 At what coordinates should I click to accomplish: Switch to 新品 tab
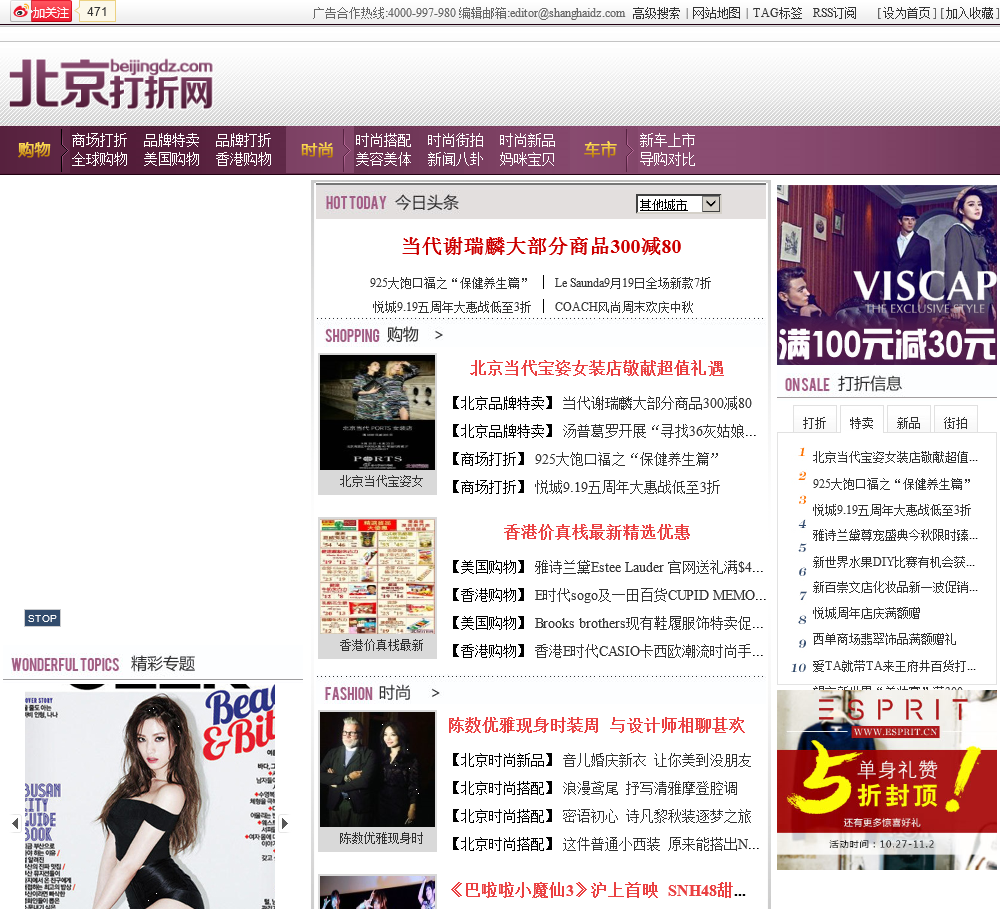(908, 422)
